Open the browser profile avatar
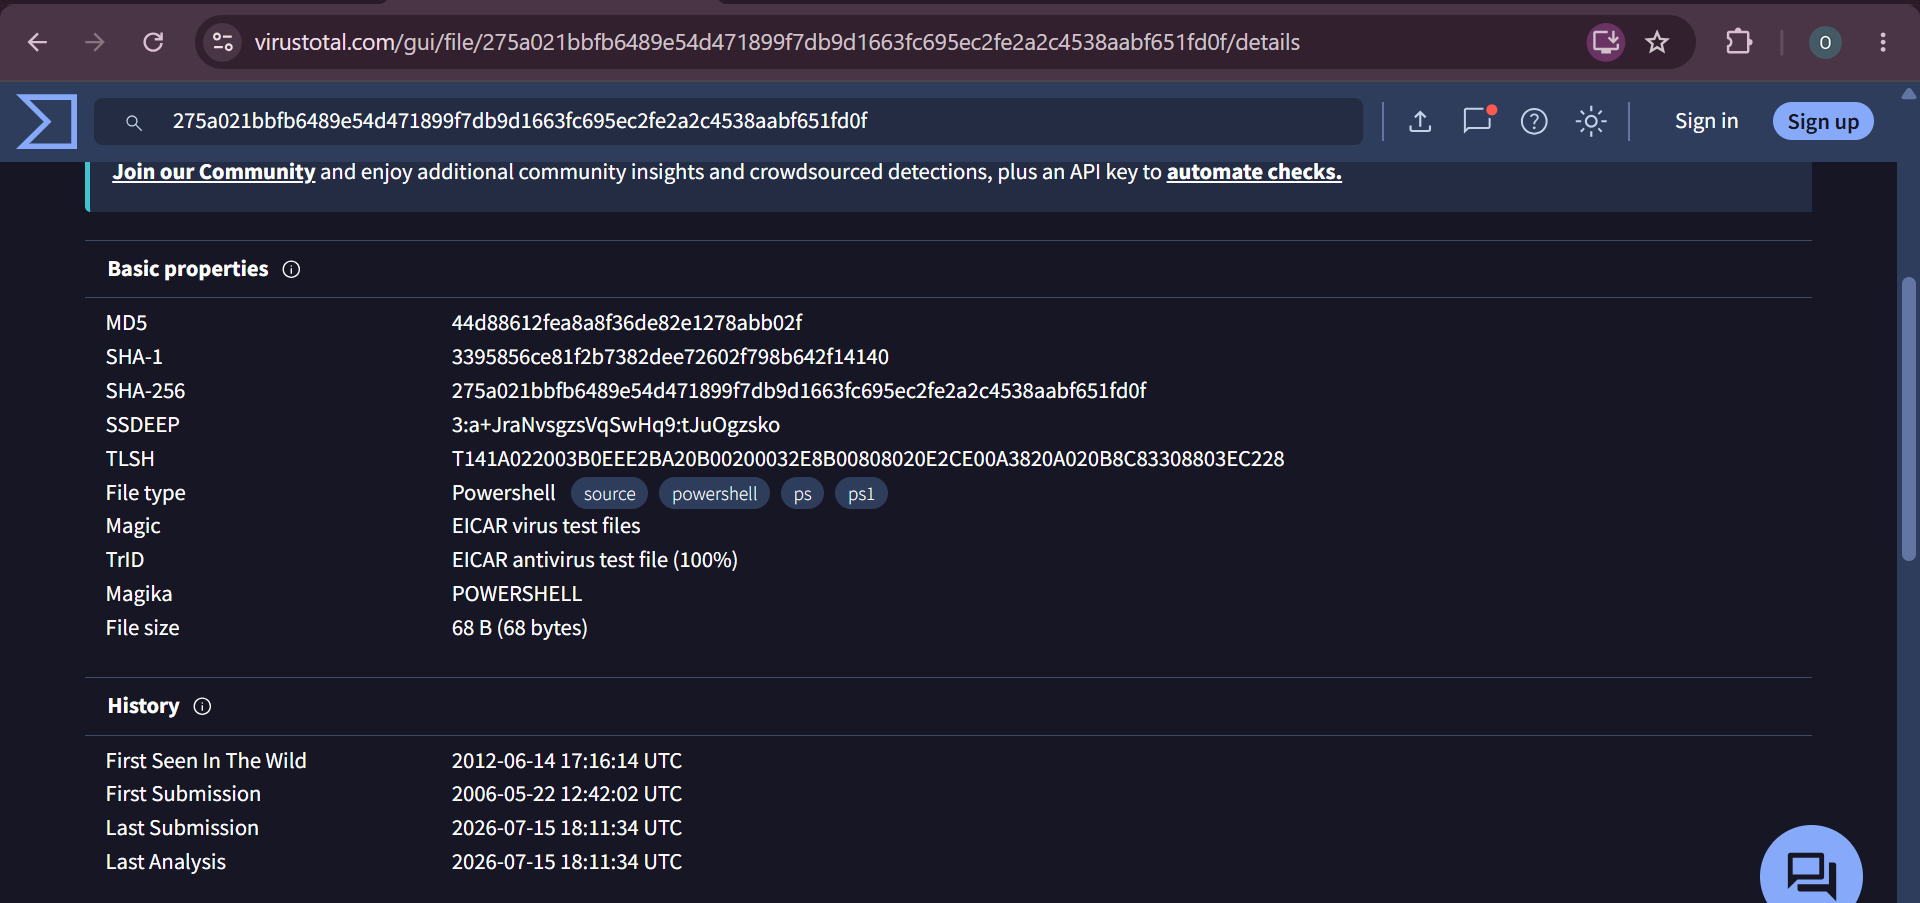The height and width of the screenshot is (903, 1920). pos(1825,42)
